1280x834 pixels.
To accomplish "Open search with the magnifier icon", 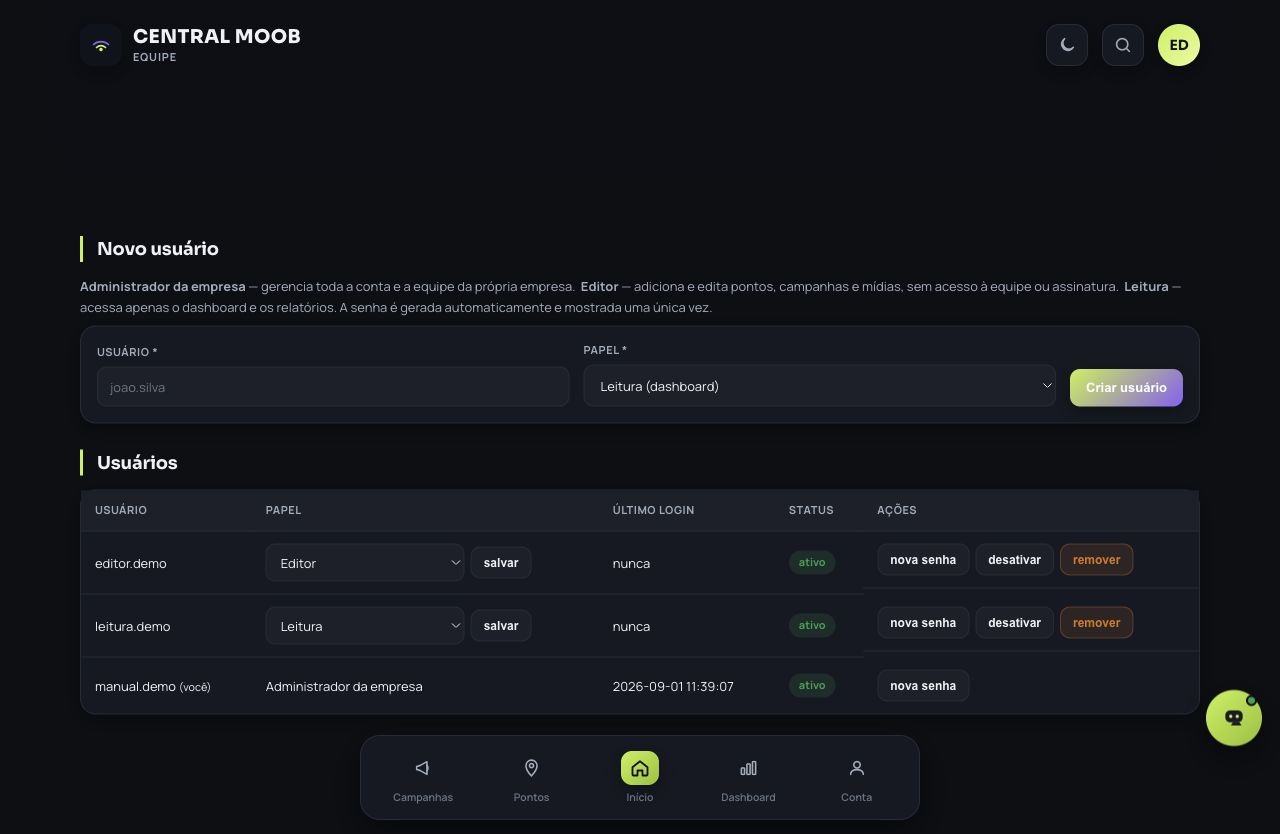I will point(1123,45).
